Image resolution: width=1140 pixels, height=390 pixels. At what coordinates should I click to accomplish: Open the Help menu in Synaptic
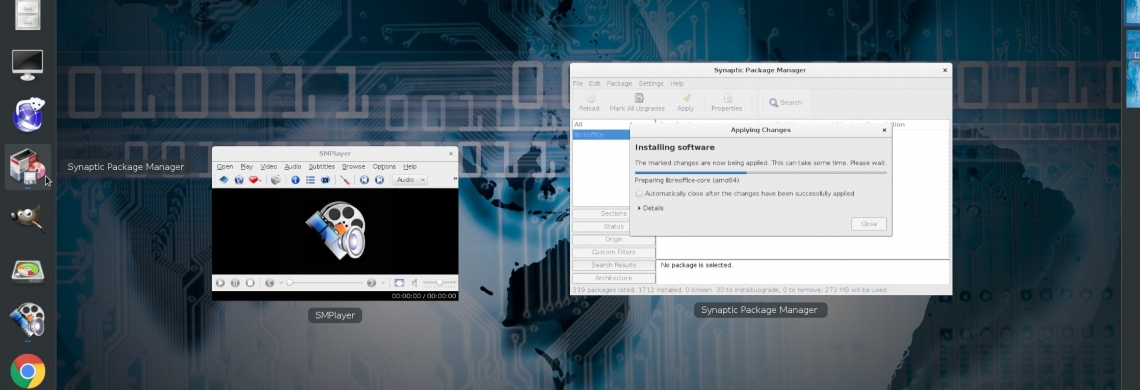(x=677, y=84)
